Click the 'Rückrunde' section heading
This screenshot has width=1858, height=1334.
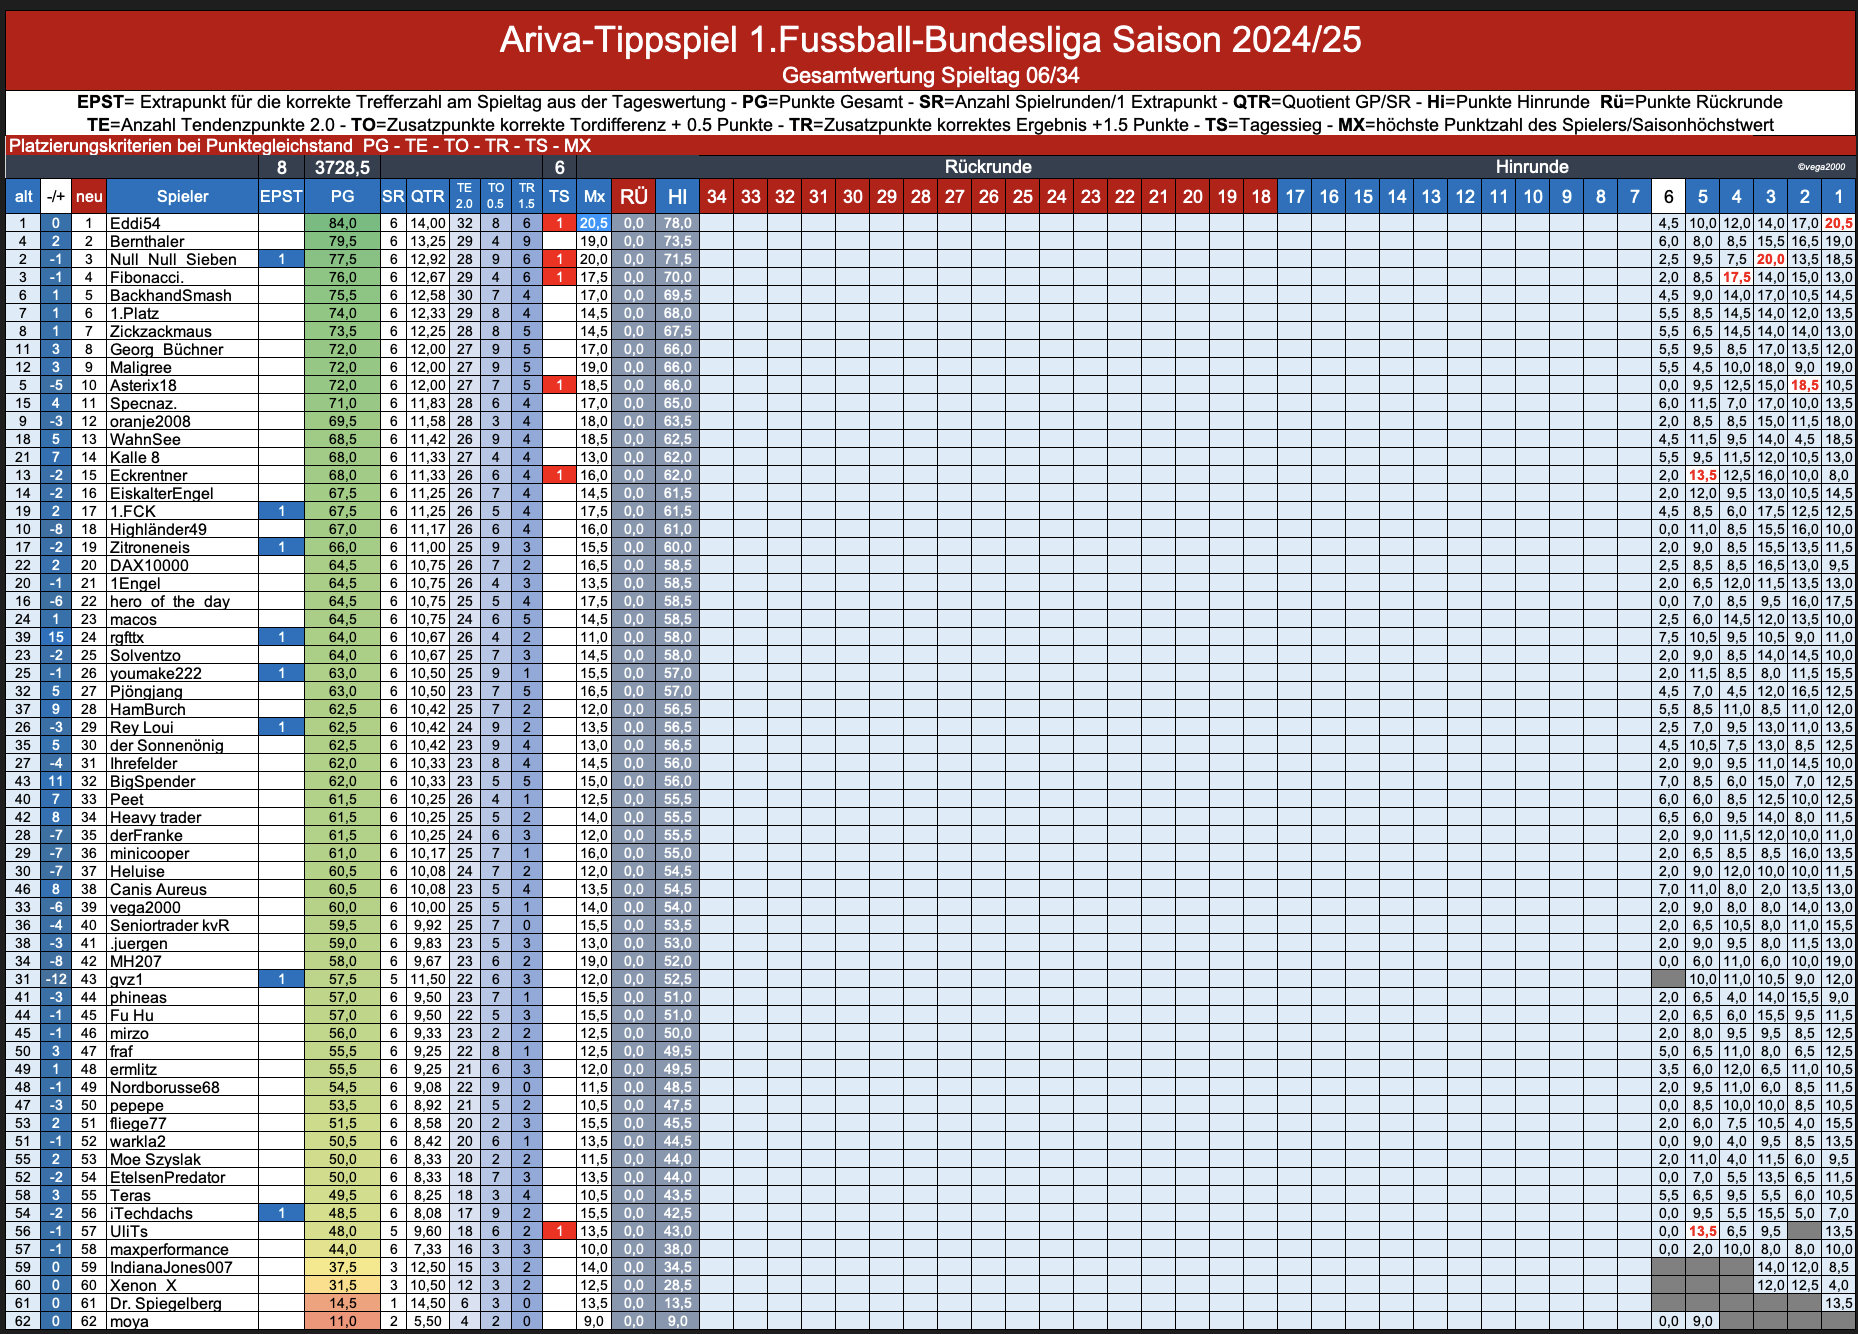[988, 167]
